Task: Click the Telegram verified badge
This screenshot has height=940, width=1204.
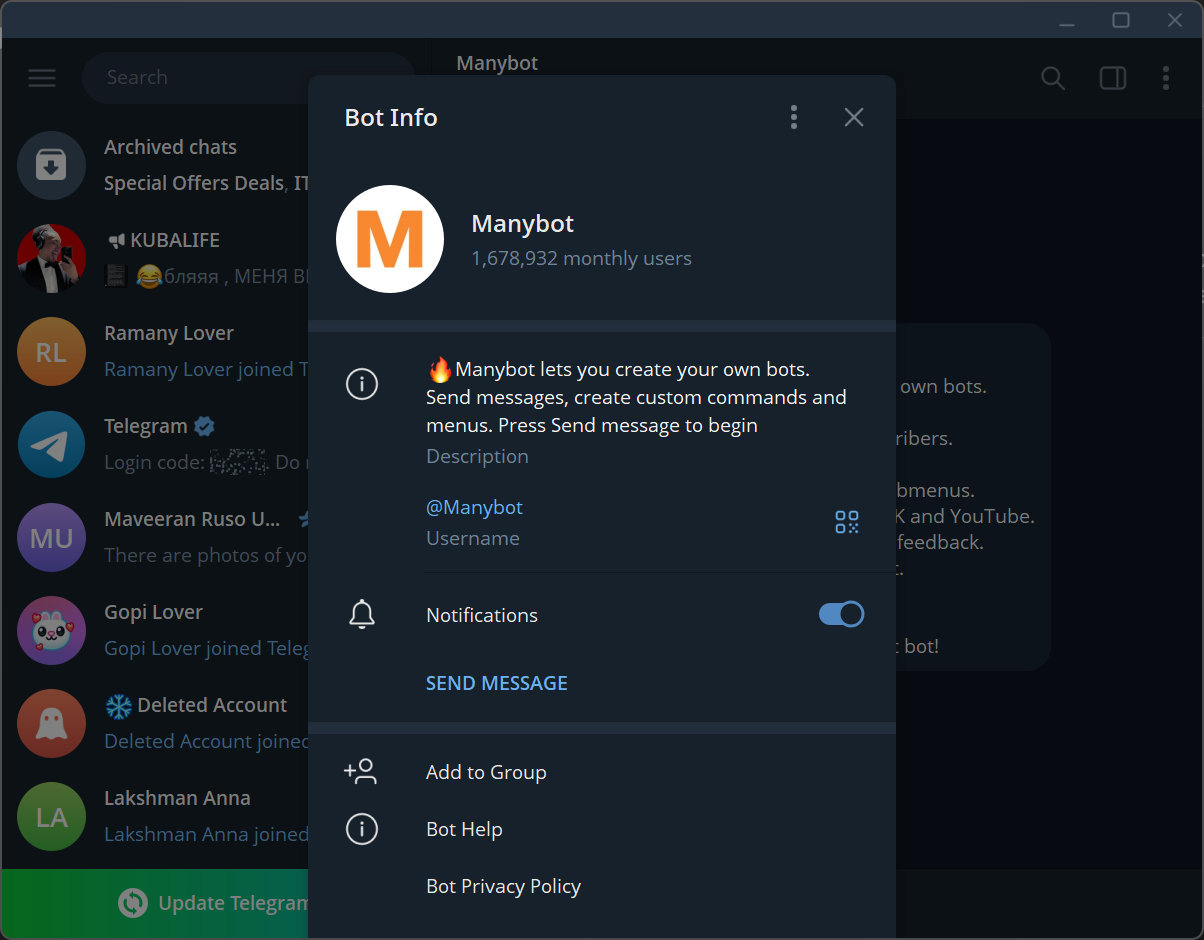Action: pyautogui.click(x=204, y=426)
